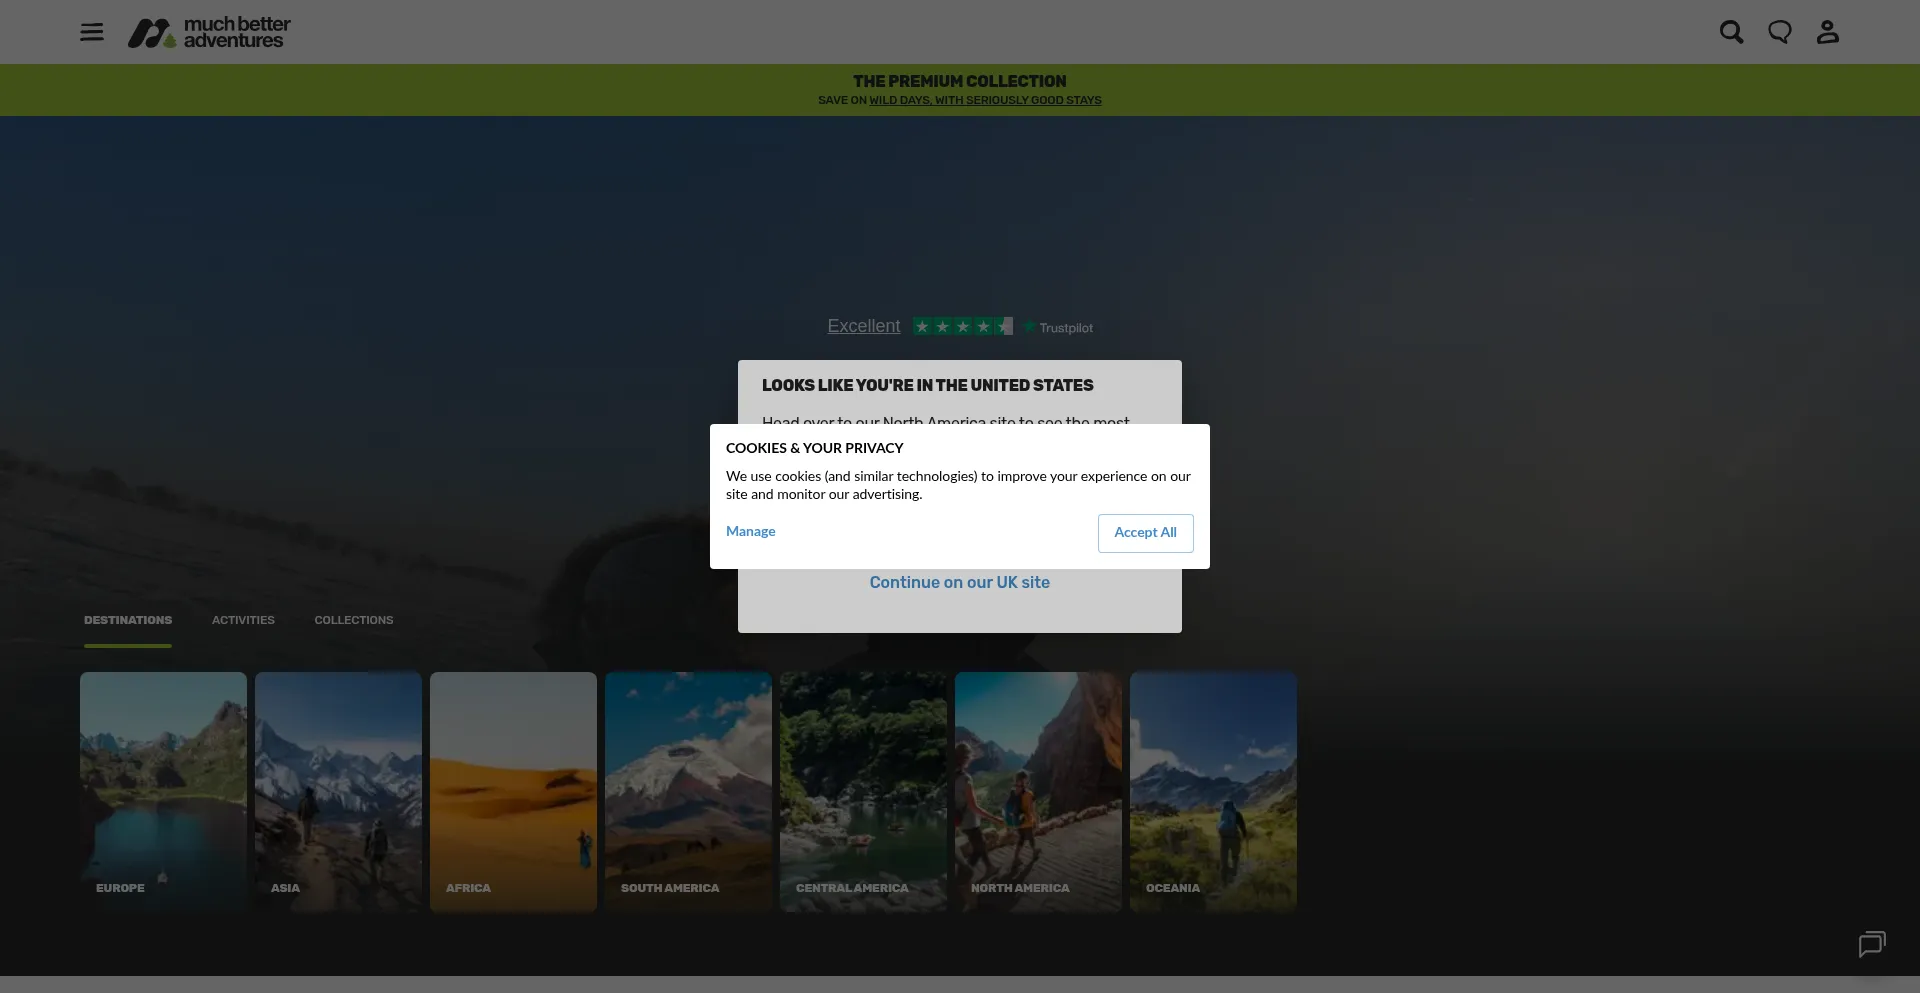Viewport: 1920px width, 993px height.
Task: Select the Europe destination card
Action: pos(163,790)
